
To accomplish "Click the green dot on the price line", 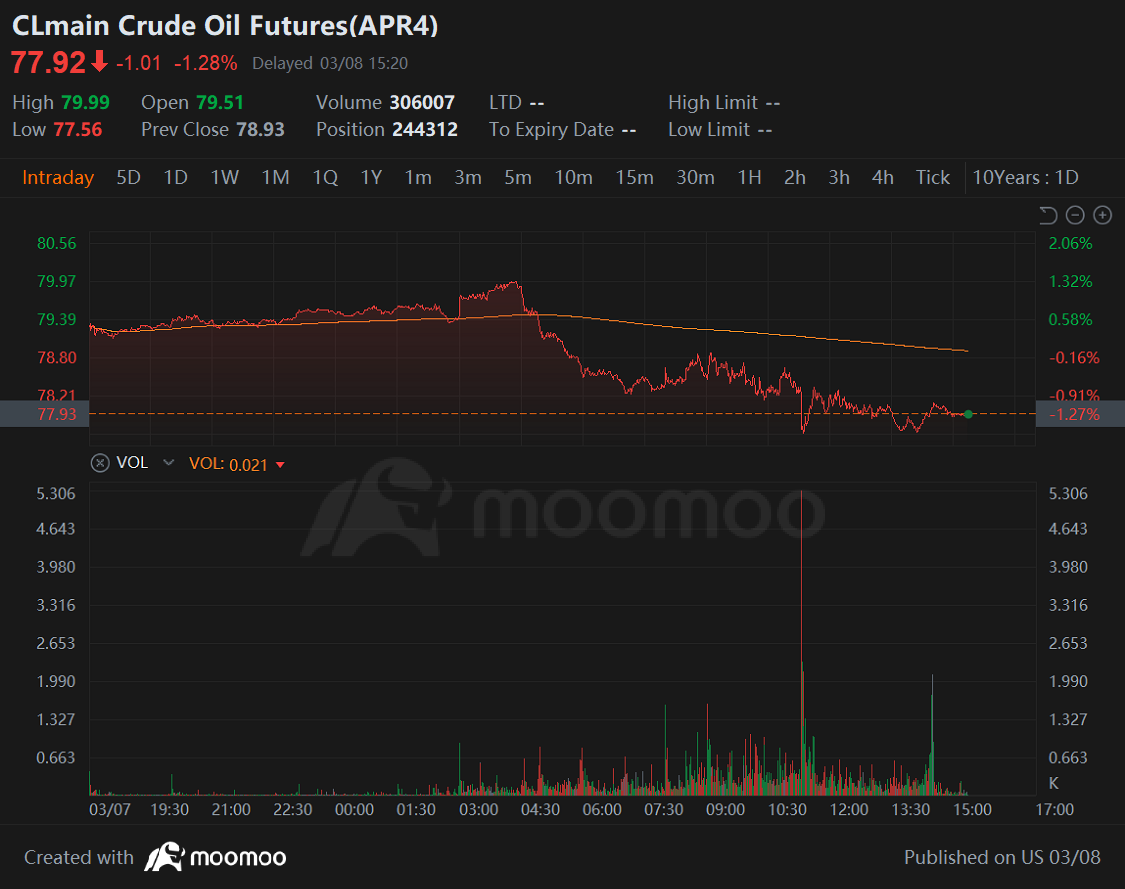I will pyautogui.click(x=968, y=413).
